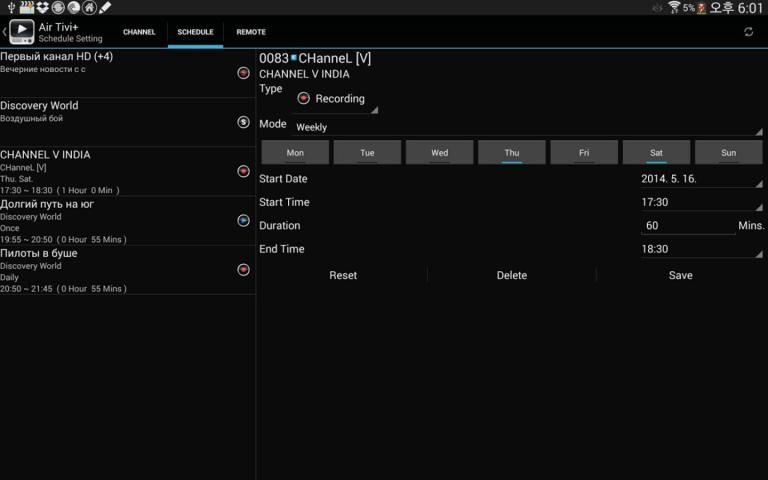Open the Mode dropdown set to Weekly
The width and height of the screenshot is (768, 480).
[x=526, y=127]
